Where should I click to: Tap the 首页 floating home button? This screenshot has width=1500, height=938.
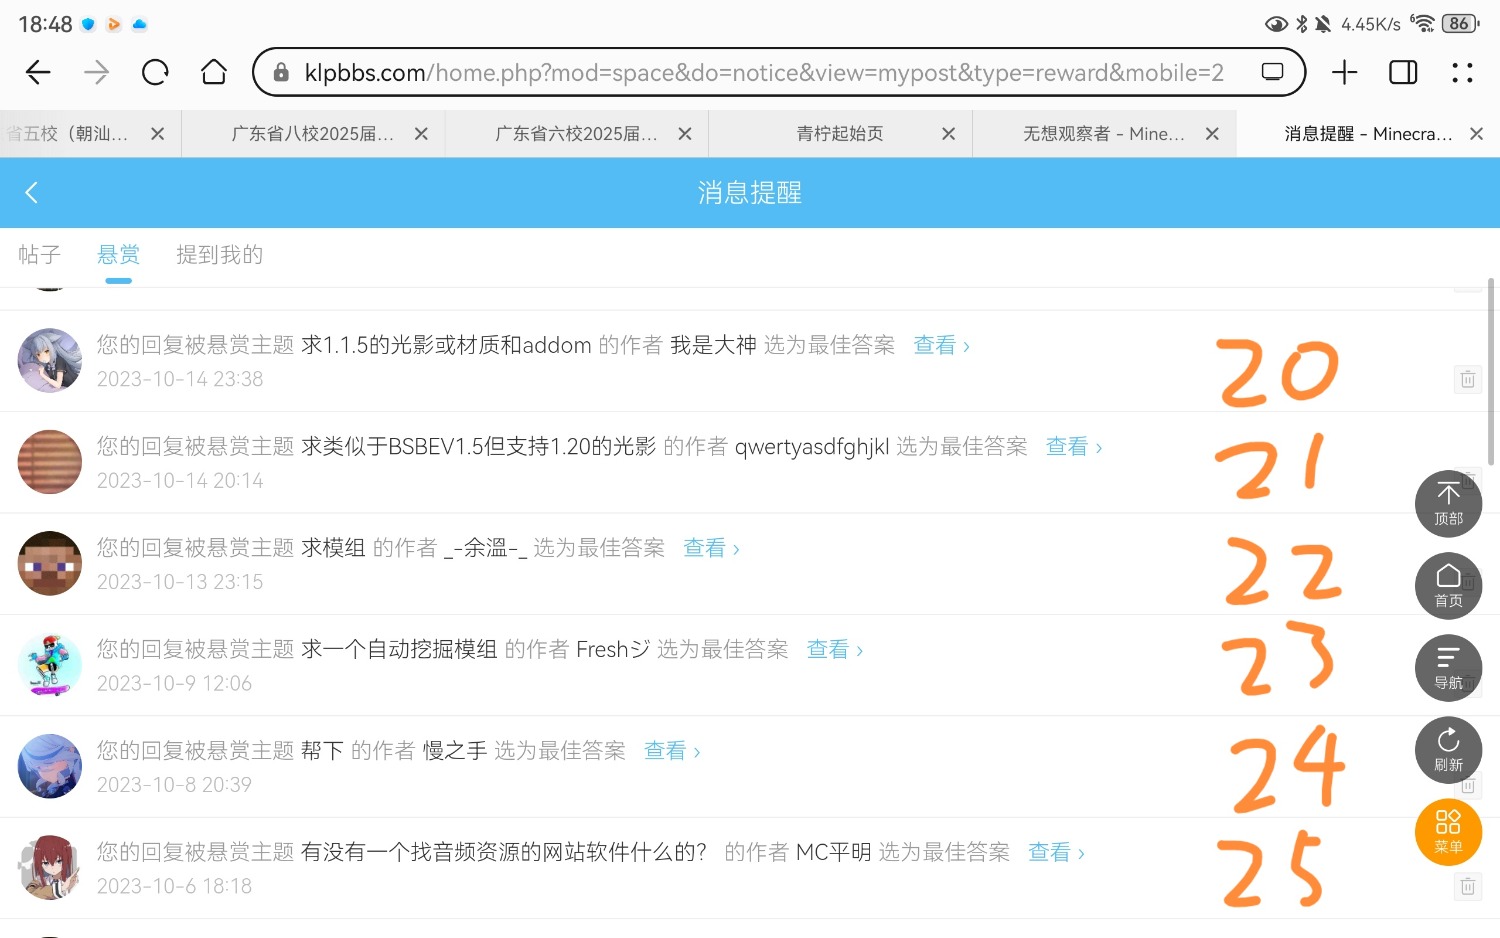click(1448, 586)
